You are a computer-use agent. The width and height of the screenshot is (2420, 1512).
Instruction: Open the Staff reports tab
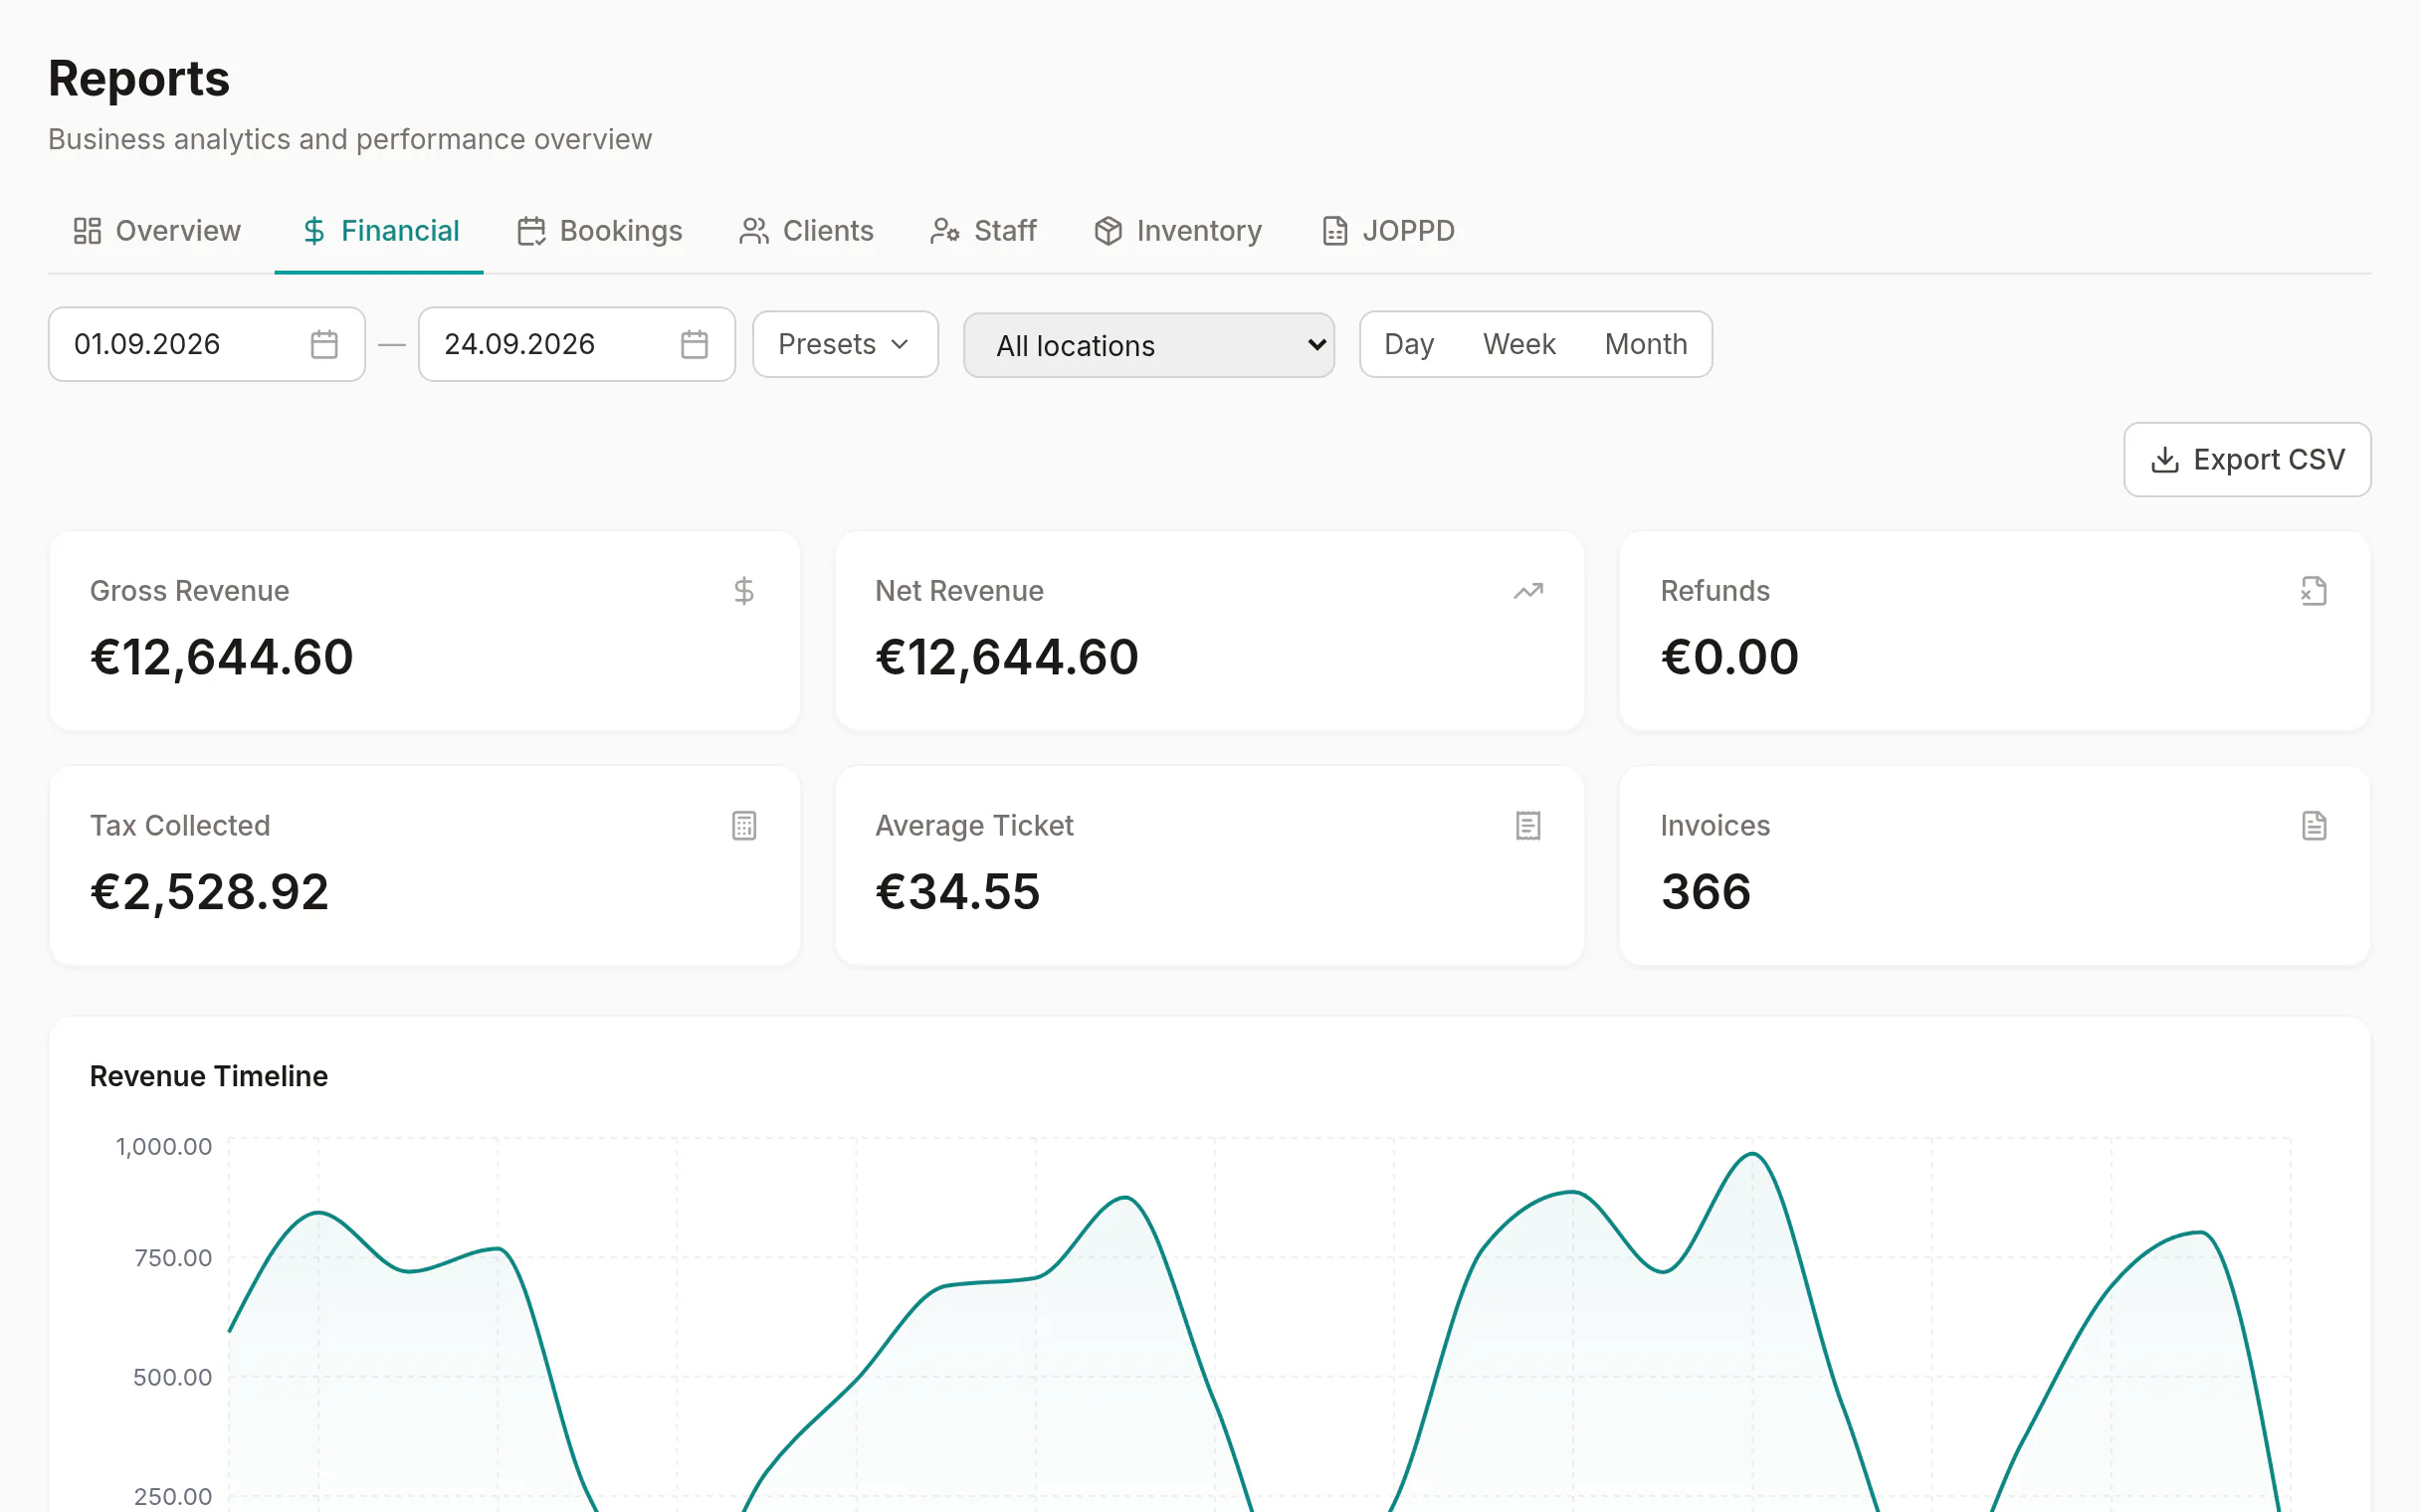(x=983, y=231)
